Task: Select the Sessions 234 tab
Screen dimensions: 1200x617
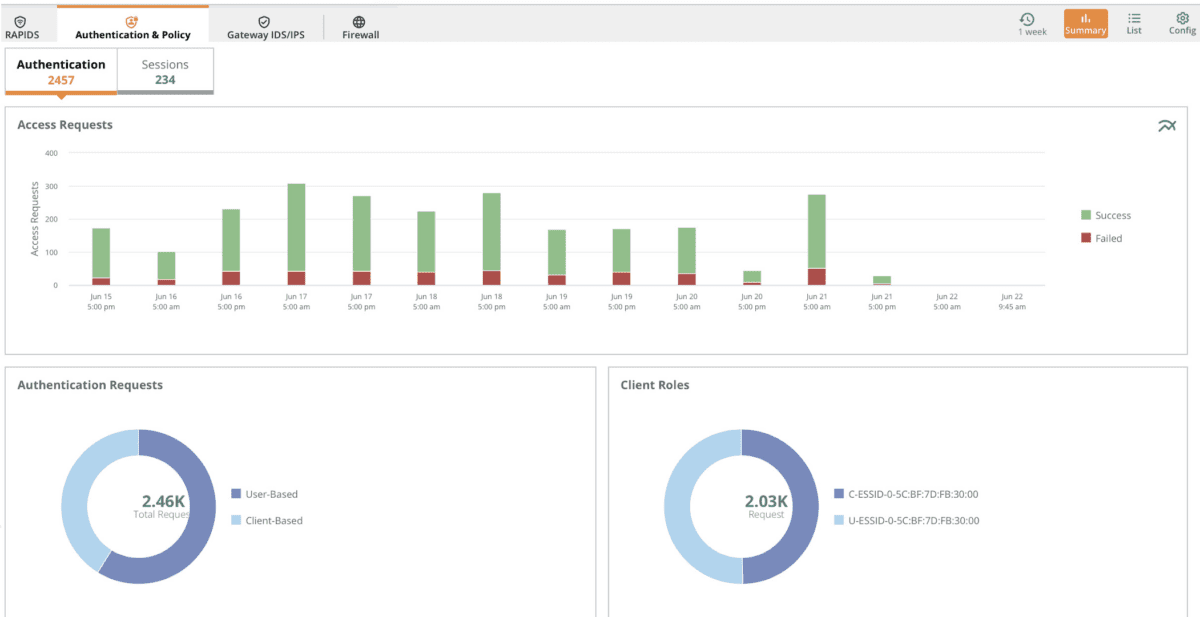Action: tap(165, 71)
